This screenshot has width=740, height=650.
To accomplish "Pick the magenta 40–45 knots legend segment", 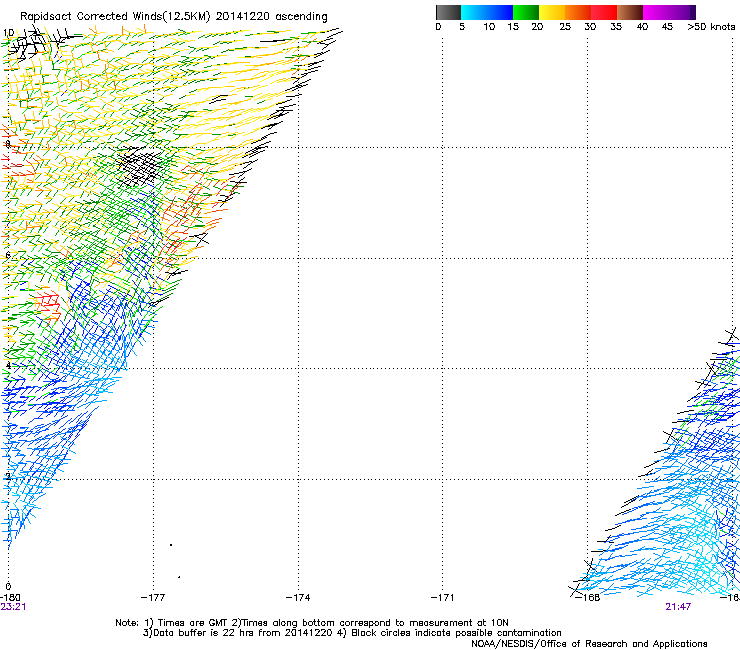I will coord(656,12).
